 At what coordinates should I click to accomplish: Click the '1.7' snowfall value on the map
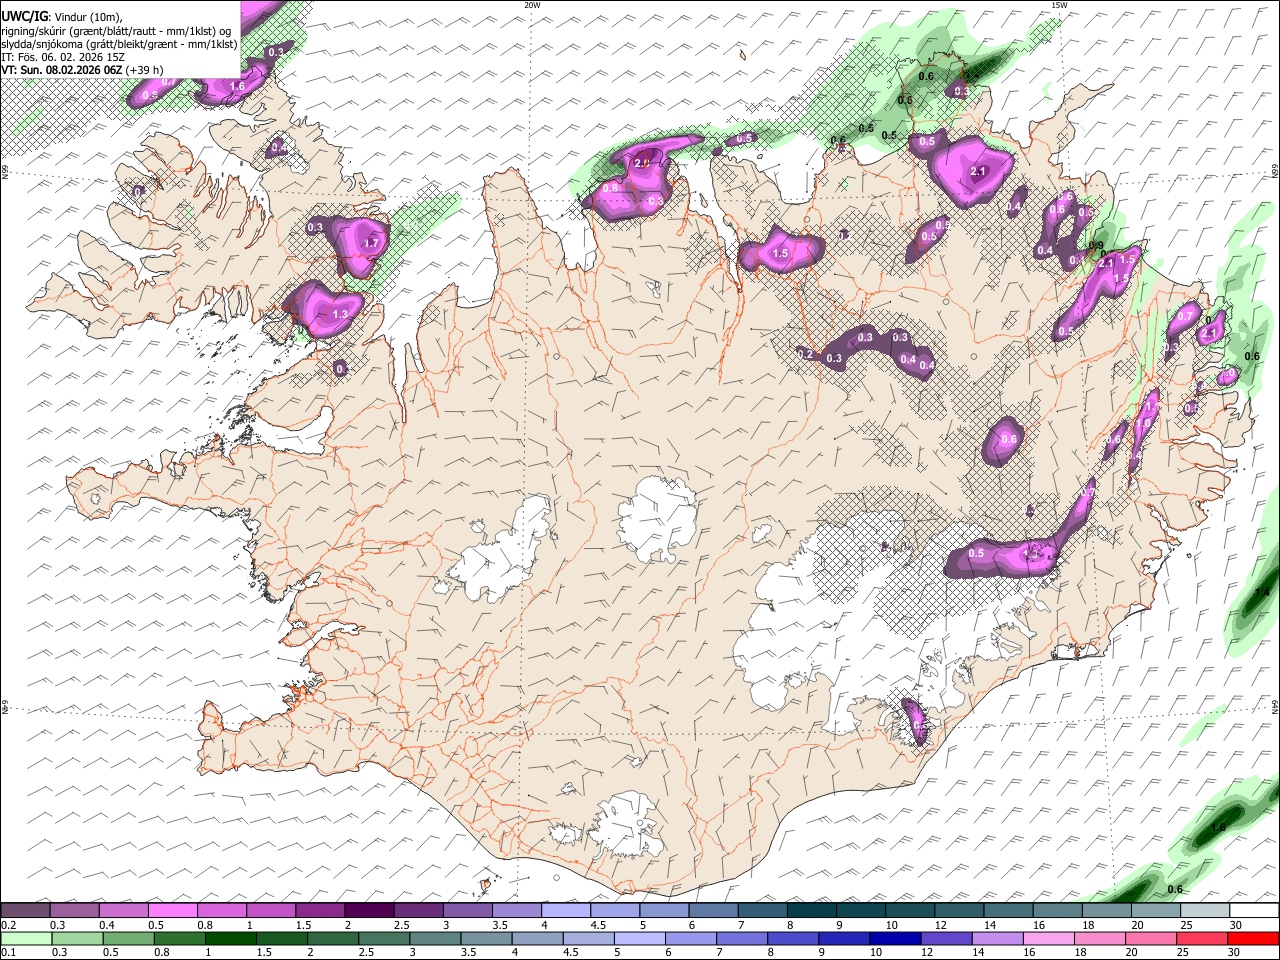pyautogui.click(x=372, y=243)
